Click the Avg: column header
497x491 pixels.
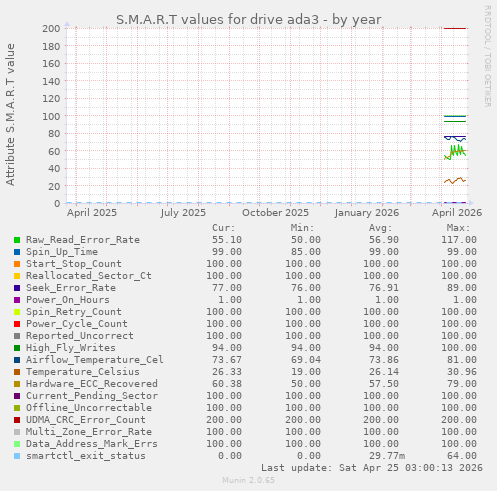pyautogui.click(x=380, y=228)
